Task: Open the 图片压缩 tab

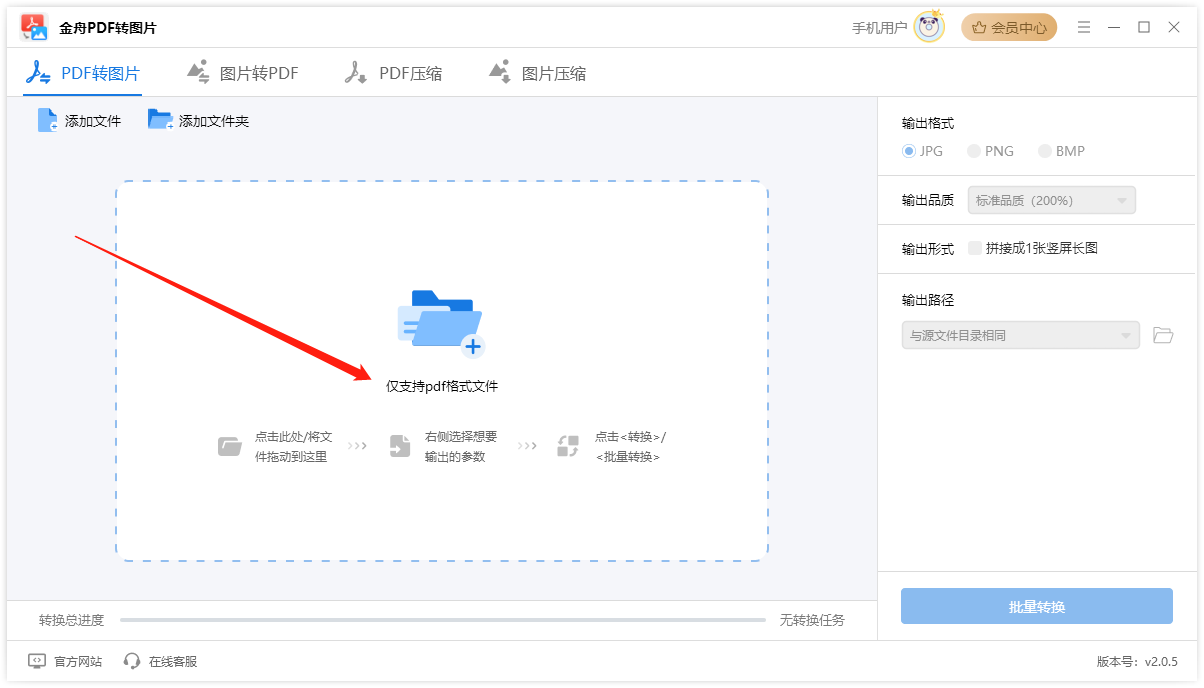Action: click(x=537, y=73)
